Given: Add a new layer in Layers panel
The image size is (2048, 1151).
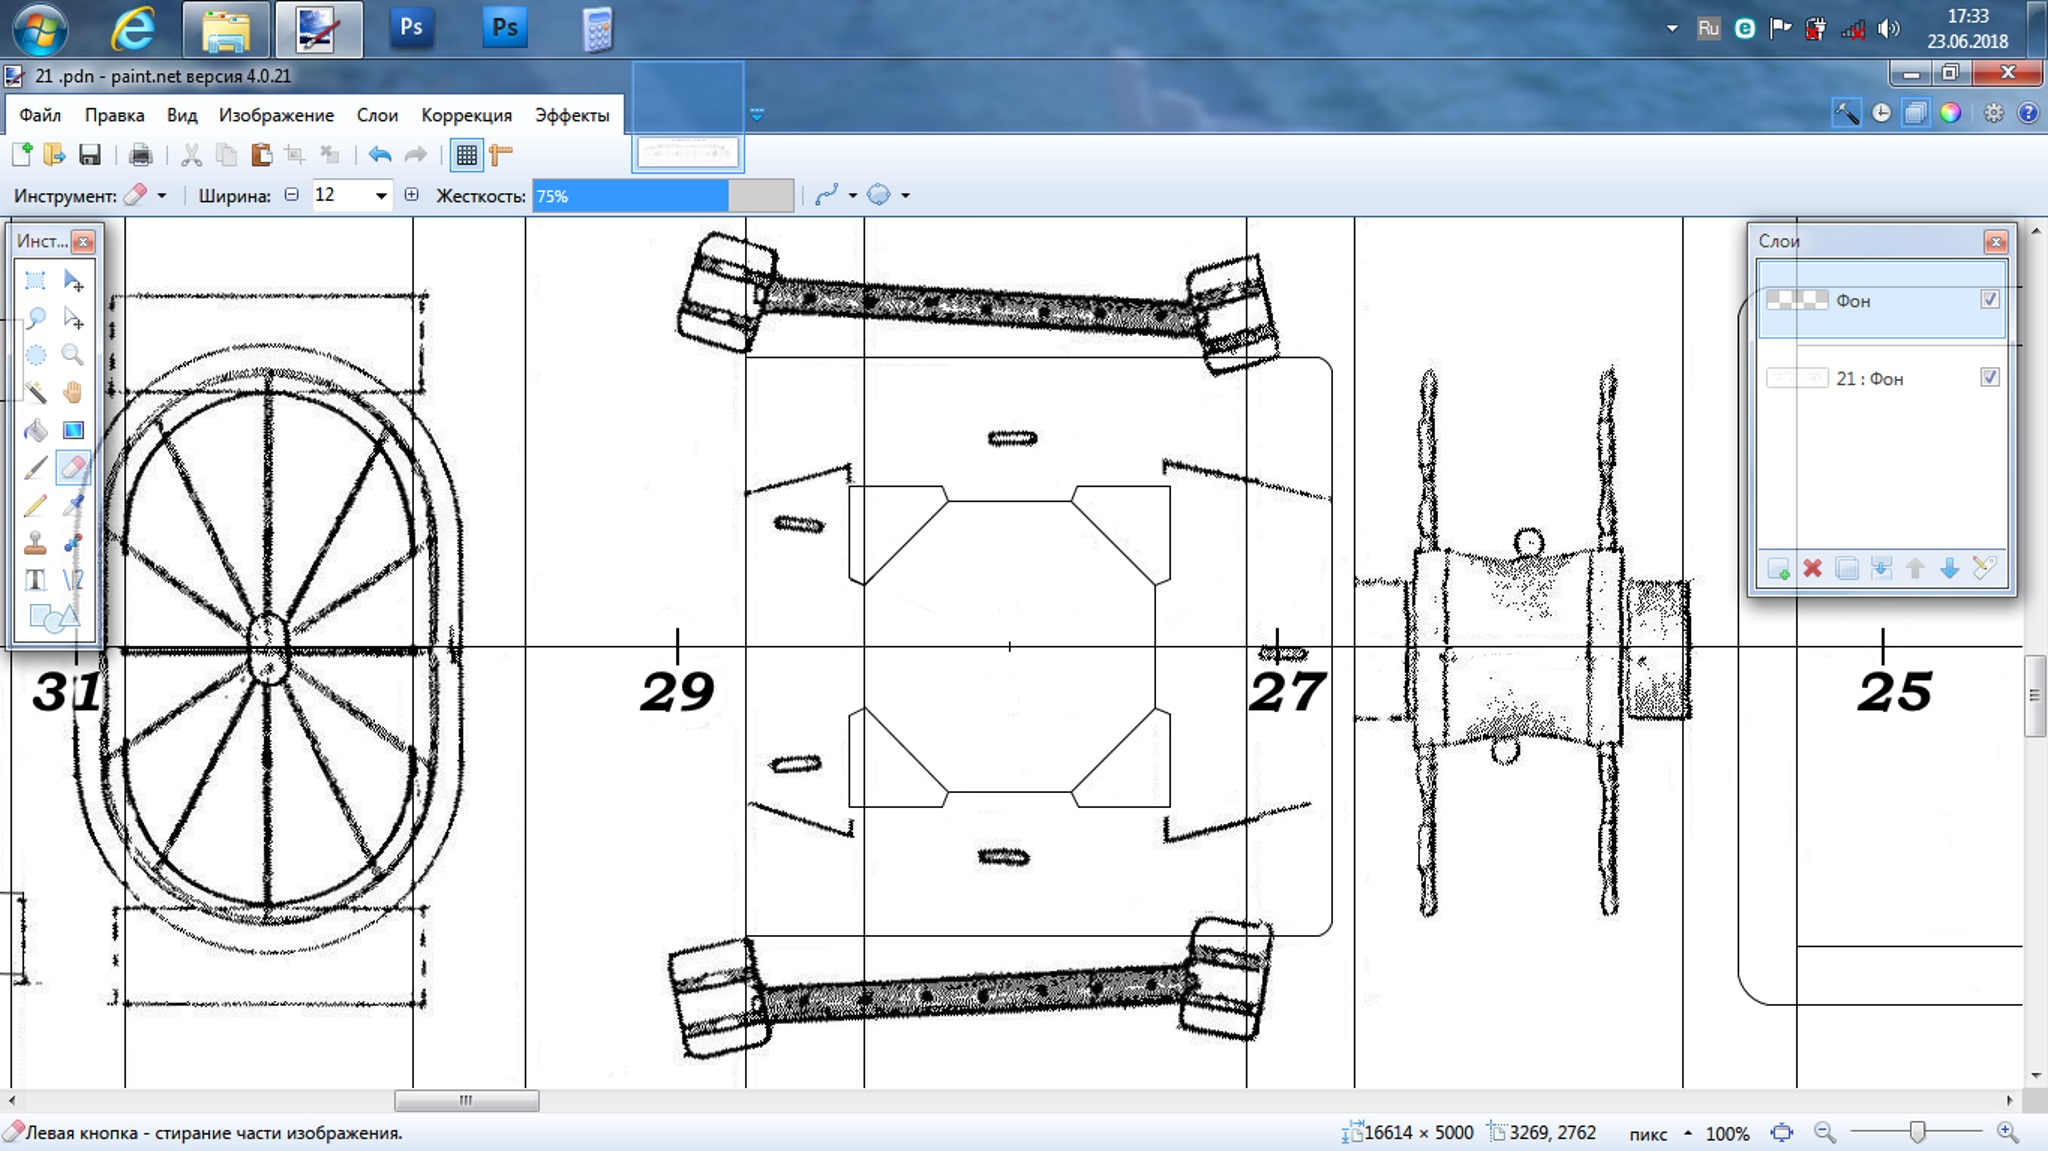Looking at the screenshot, I should coord(1778,568).
